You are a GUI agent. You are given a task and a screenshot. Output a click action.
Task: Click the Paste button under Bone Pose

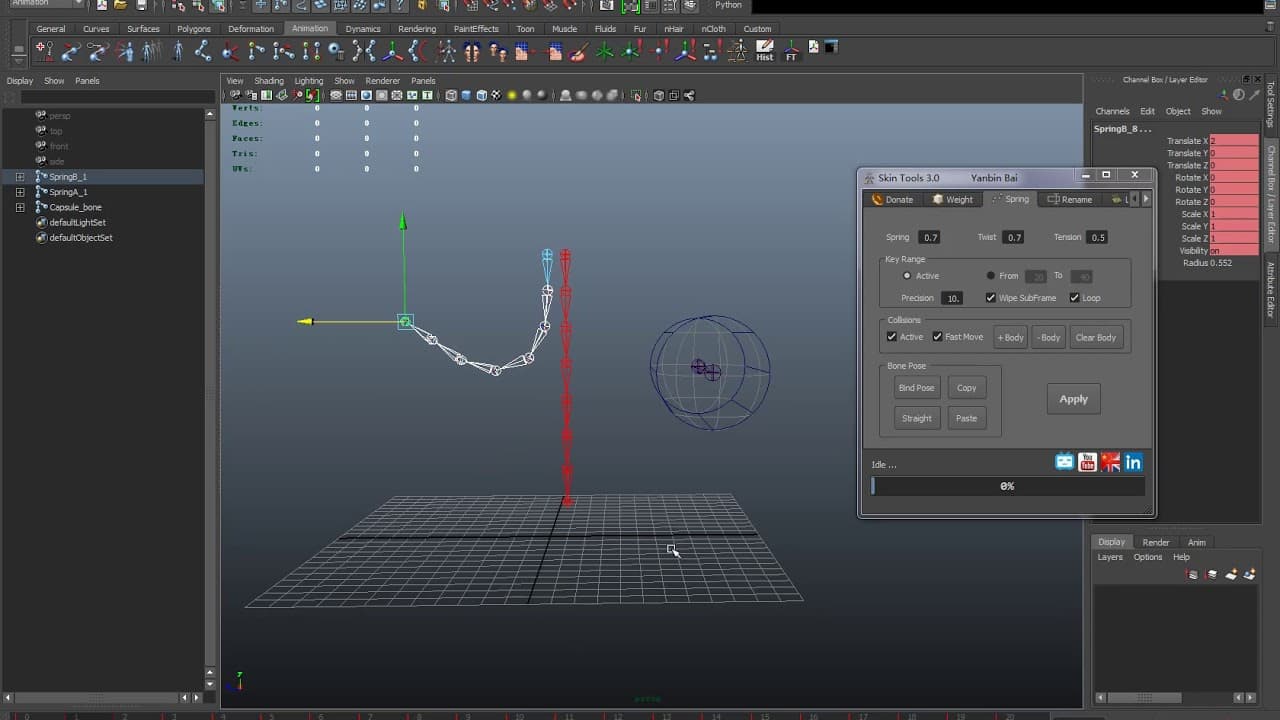[966, 418]
